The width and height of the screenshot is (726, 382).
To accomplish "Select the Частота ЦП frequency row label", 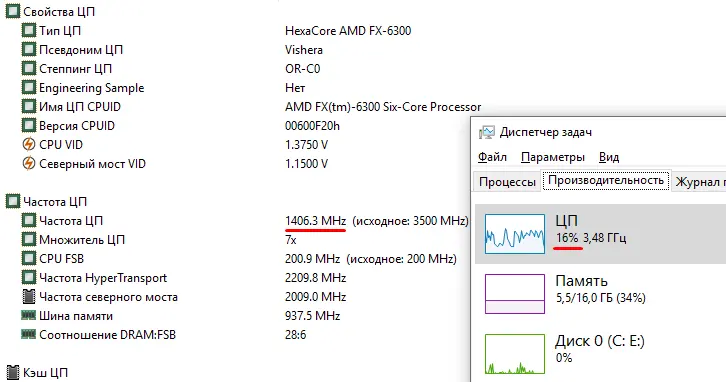I will (71, 220).
